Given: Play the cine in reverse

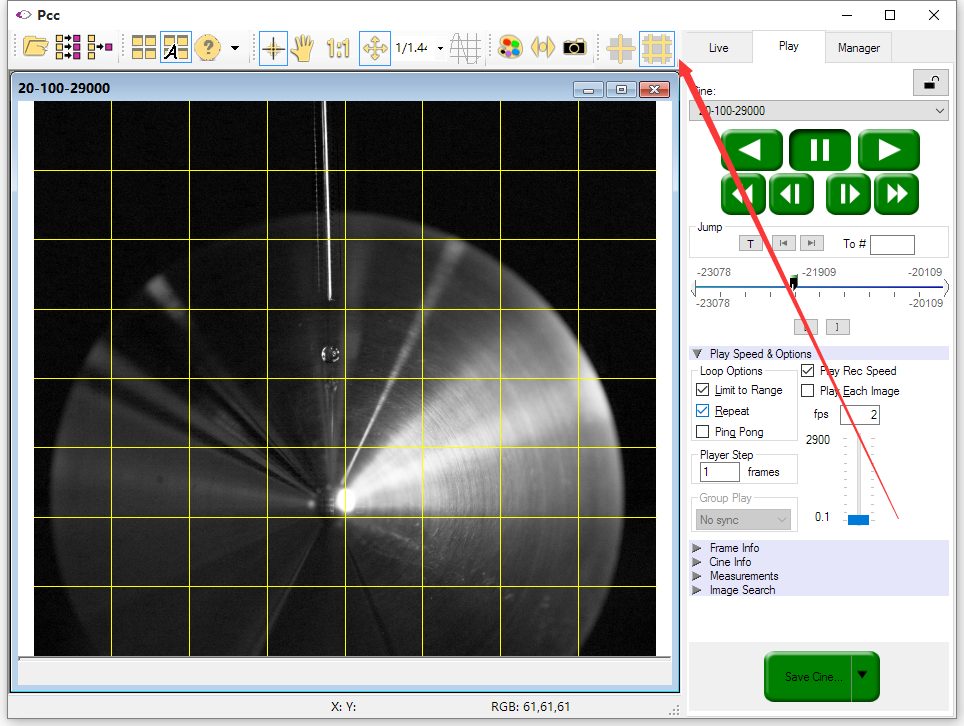Looking at the screenshot, I should (751, 150).
